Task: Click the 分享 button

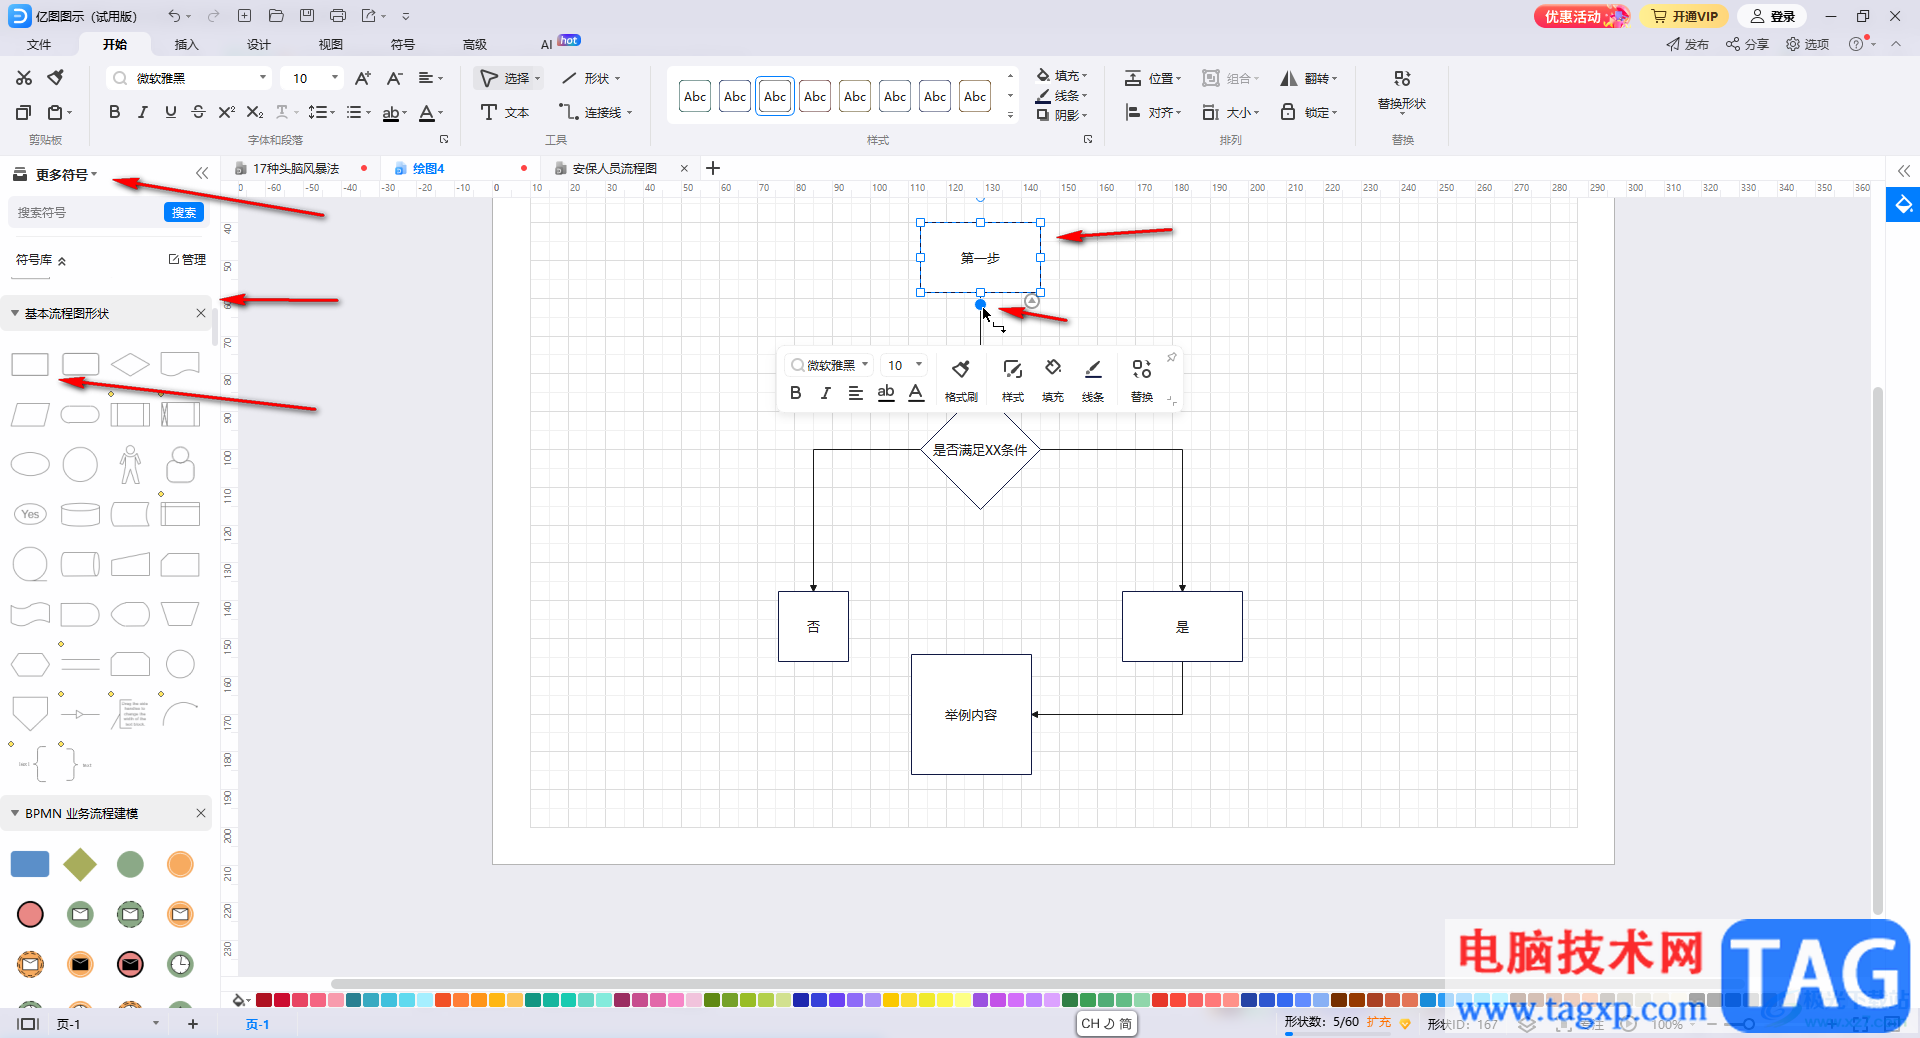Action: [1747, 44]
